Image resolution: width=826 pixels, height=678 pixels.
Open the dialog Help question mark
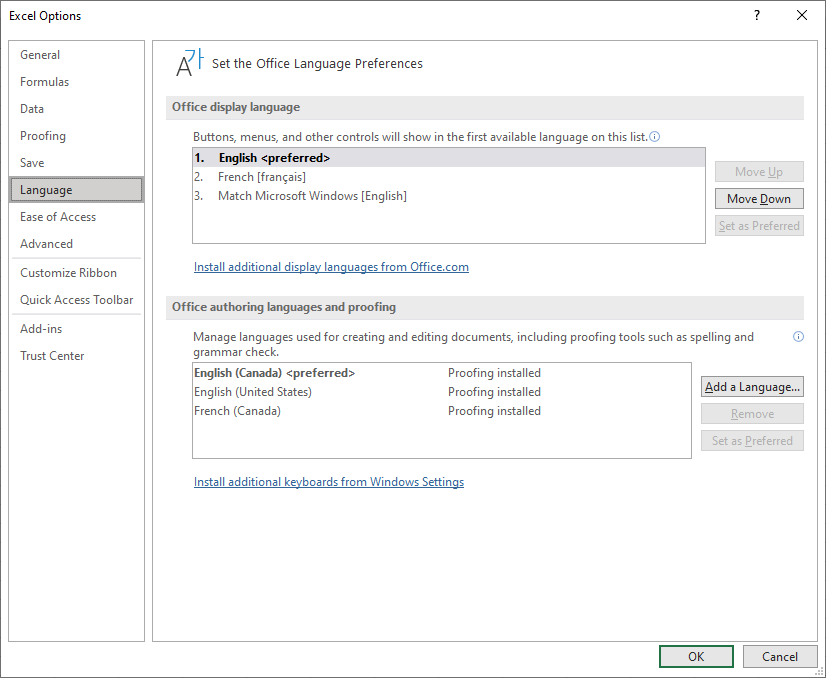pyautogui.click(x=756, y=15)
